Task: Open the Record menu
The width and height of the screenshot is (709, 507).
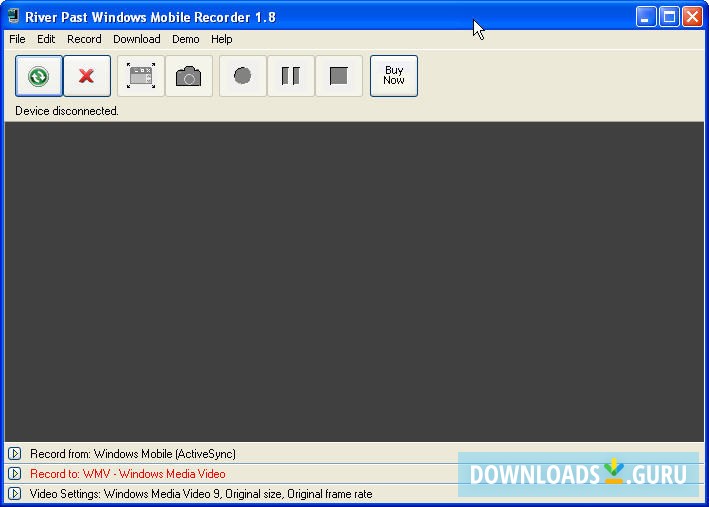Action: click(x=84, y=39)
